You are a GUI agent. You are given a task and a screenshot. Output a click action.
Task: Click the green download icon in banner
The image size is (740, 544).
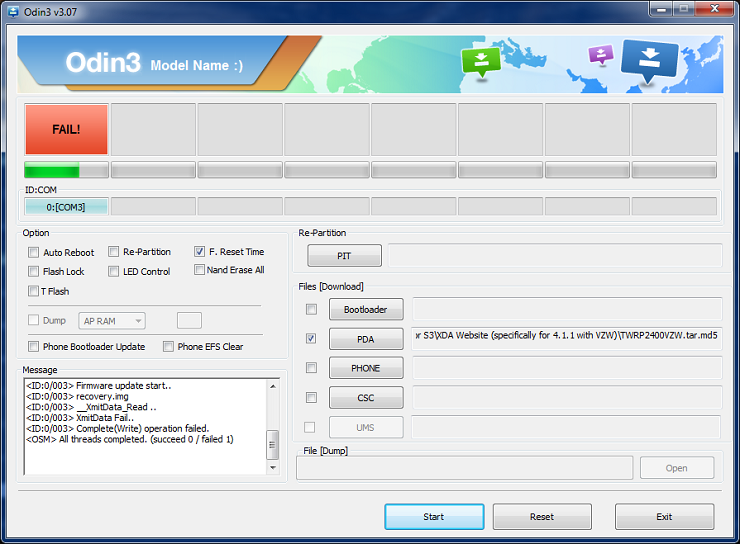click(x=481, y=60)
